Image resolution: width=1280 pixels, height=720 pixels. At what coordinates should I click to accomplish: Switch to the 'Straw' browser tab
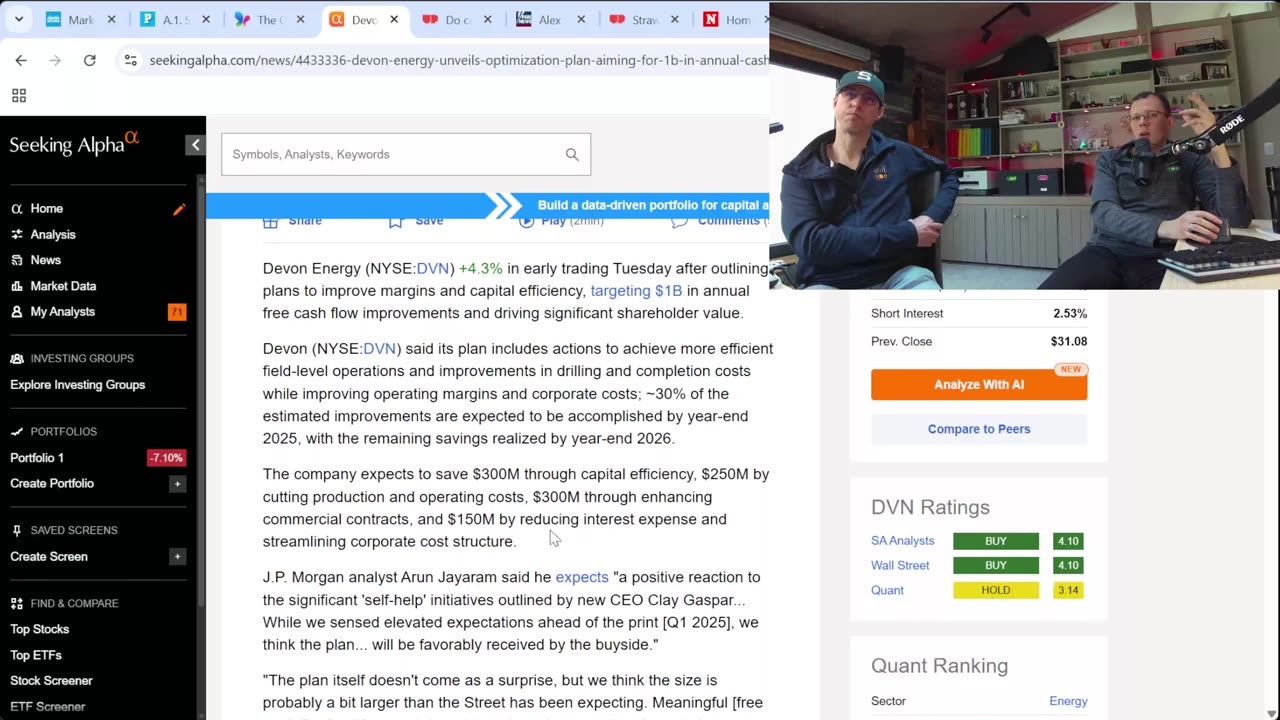644,19
